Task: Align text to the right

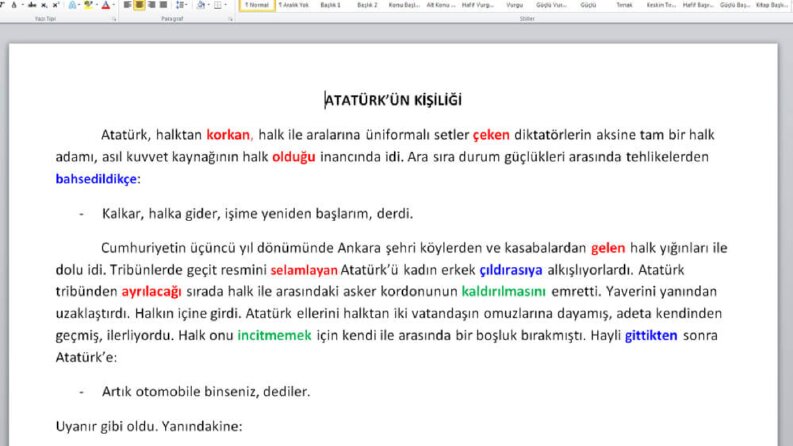Action: tap(151, 5)
